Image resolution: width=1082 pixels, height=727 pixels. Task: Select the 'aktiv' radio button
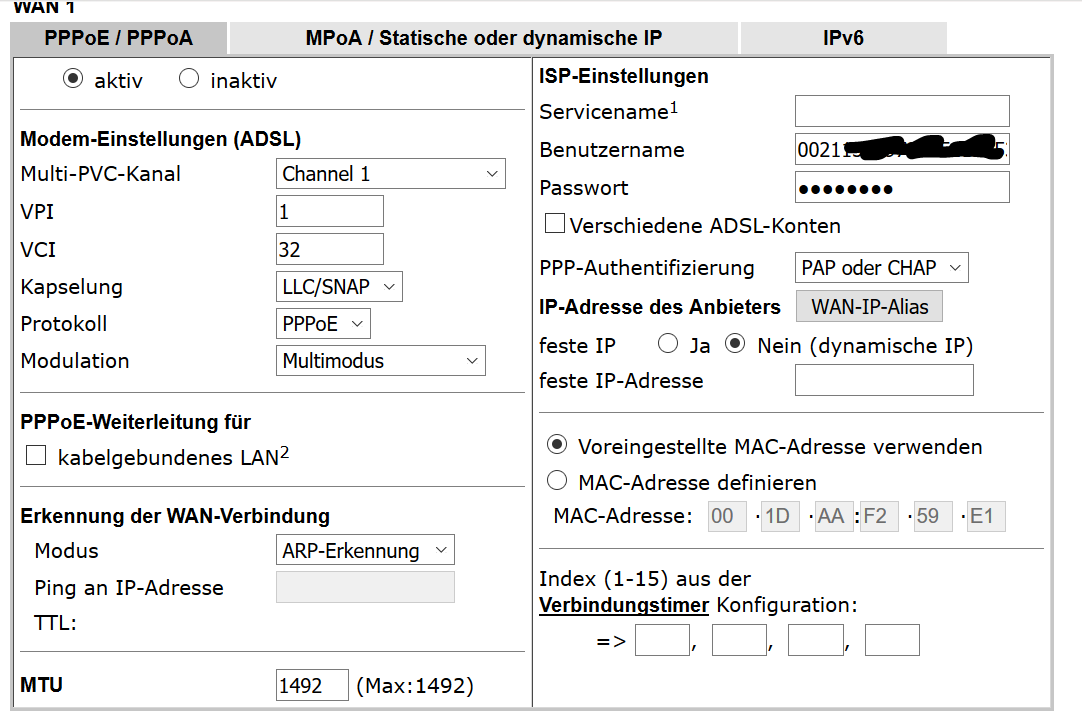point(73,79)
